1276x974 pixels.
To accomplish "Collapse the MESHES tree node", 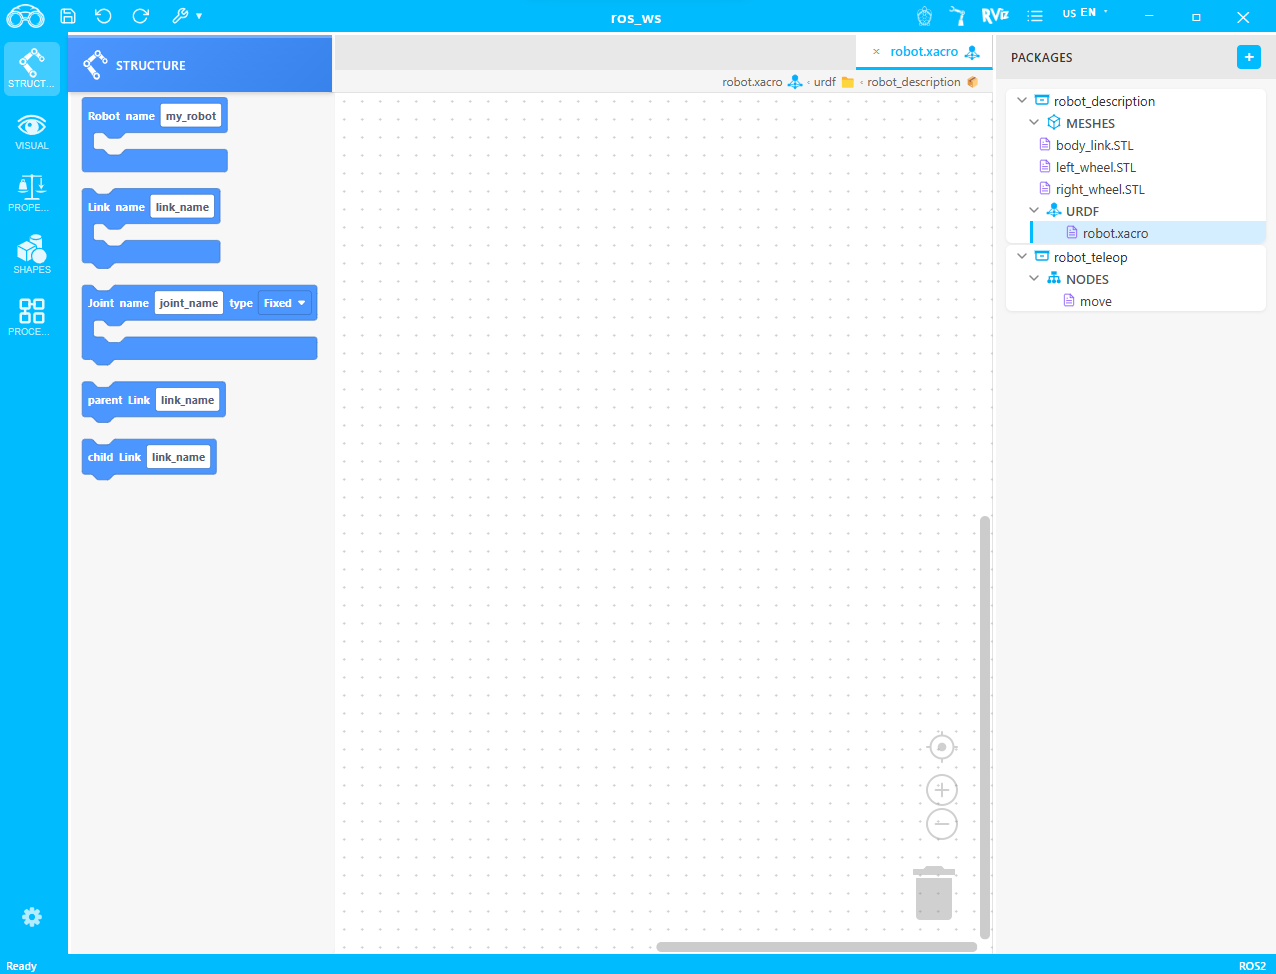I will (1035, 122).
